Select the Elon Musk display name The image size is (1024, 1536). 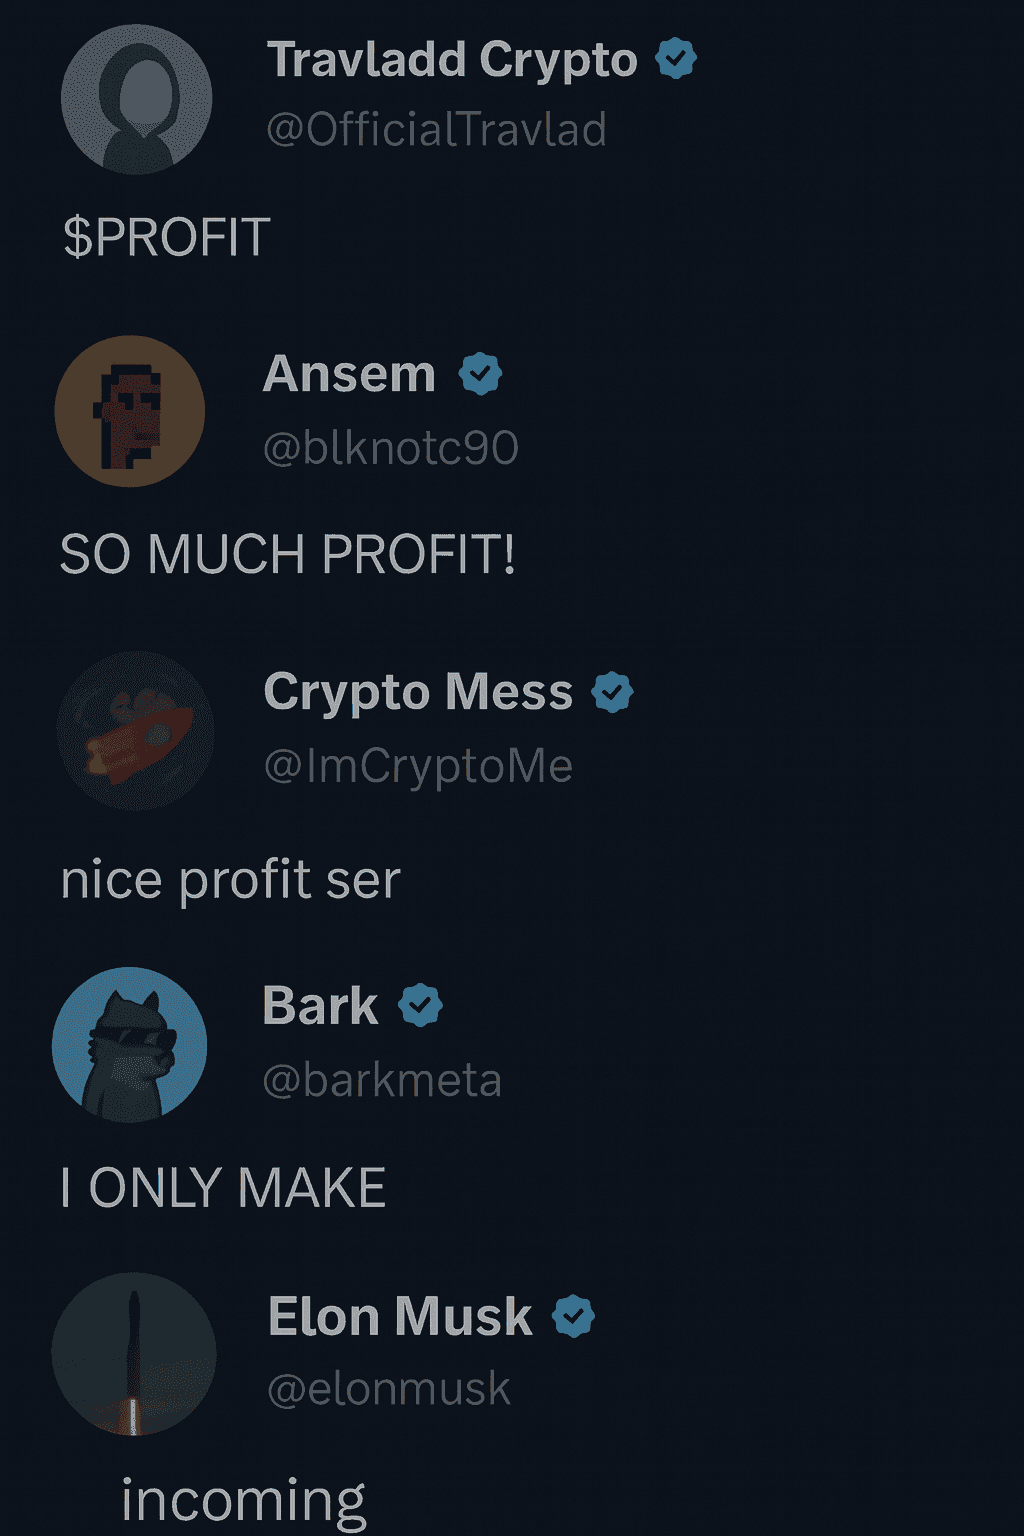(x=400, y=1316)
